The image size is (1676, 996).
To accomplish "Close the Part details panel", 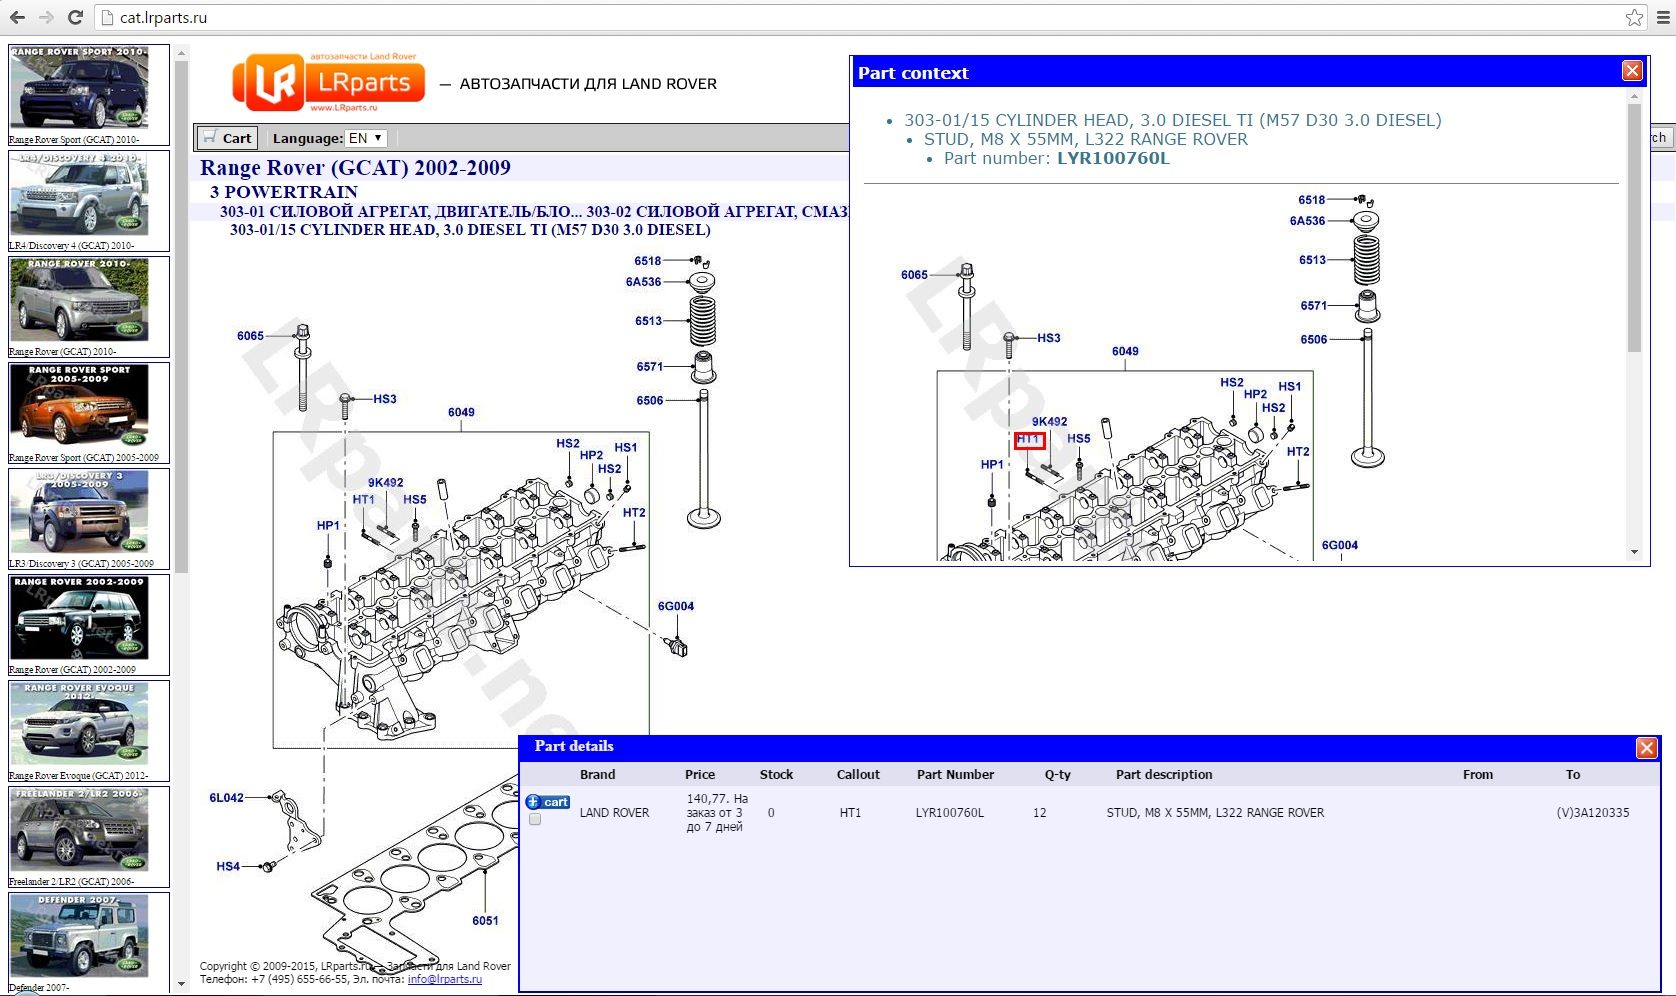I will click(1646, 748).
